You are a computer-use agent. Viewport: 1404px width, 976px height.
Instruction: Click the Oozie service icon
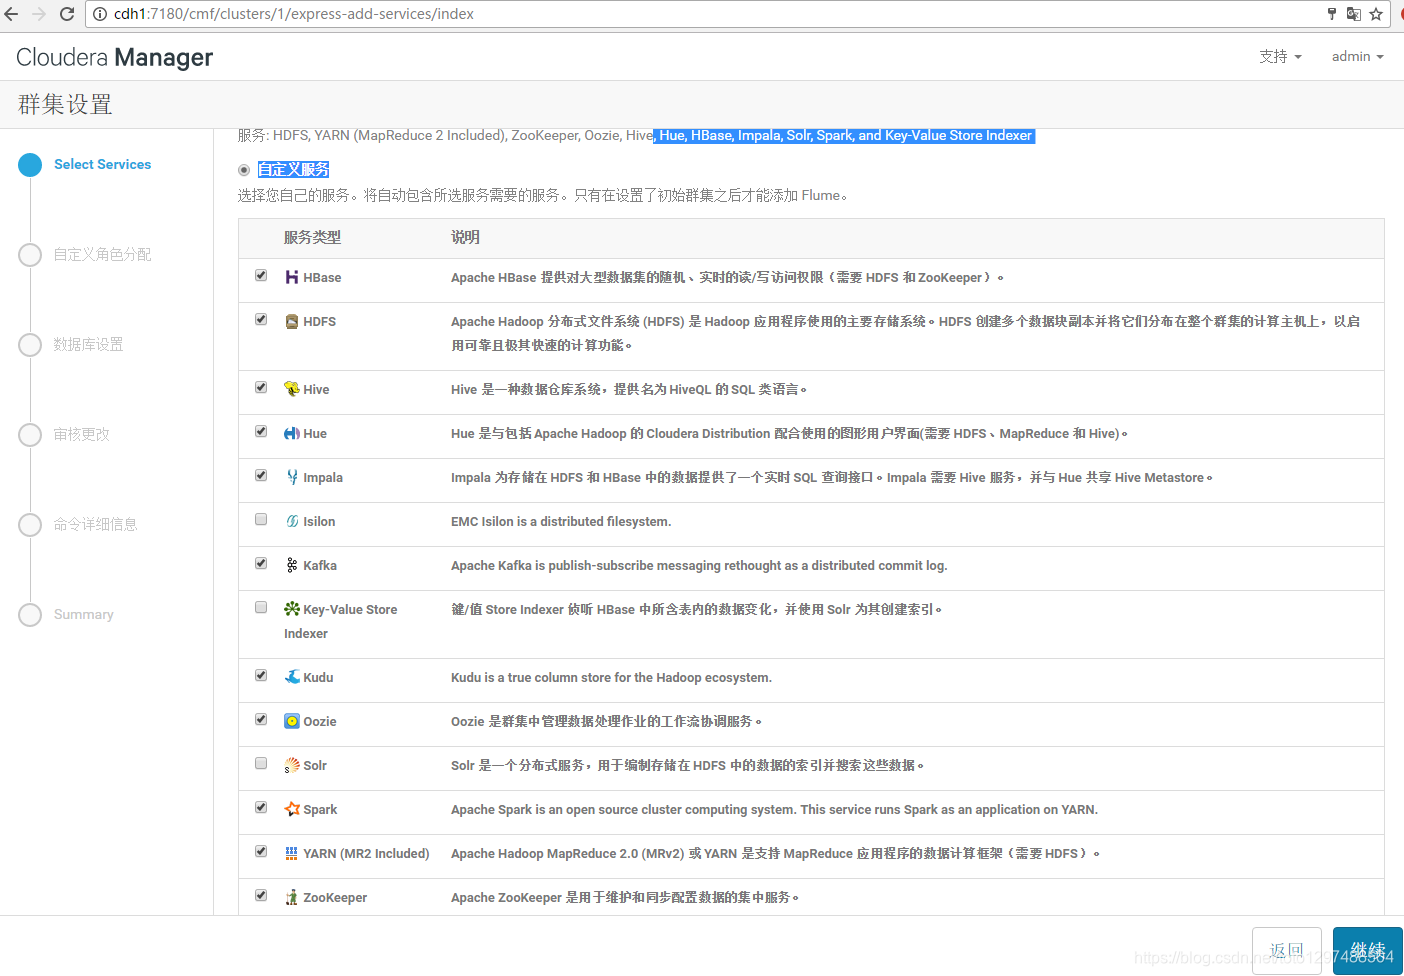pyautogui.click(x=292, y=721)
